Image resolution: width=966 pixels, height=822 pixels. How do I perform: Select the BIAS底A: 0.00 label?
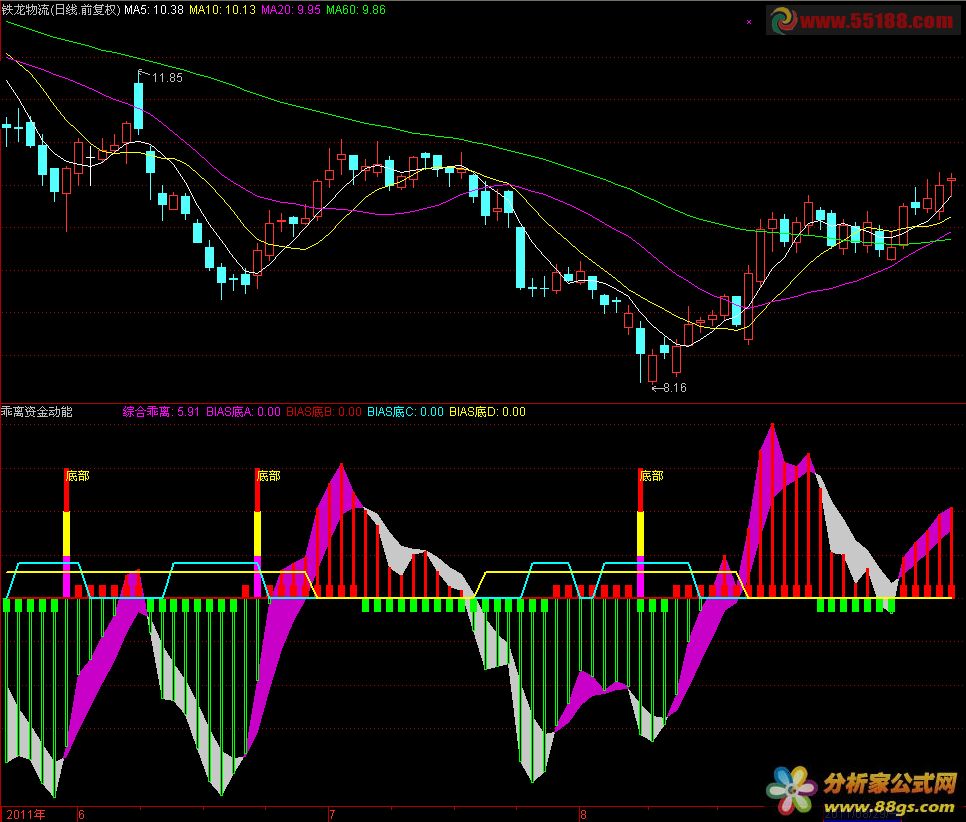click(243, 412)
